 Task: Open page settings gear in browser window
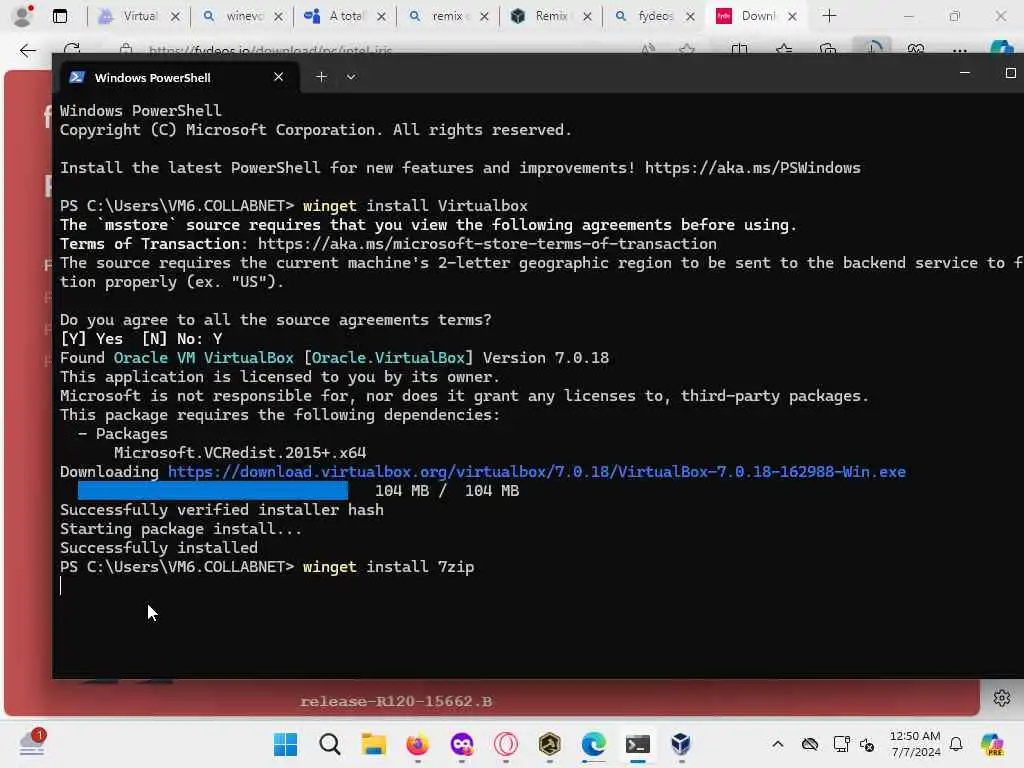1002,697
